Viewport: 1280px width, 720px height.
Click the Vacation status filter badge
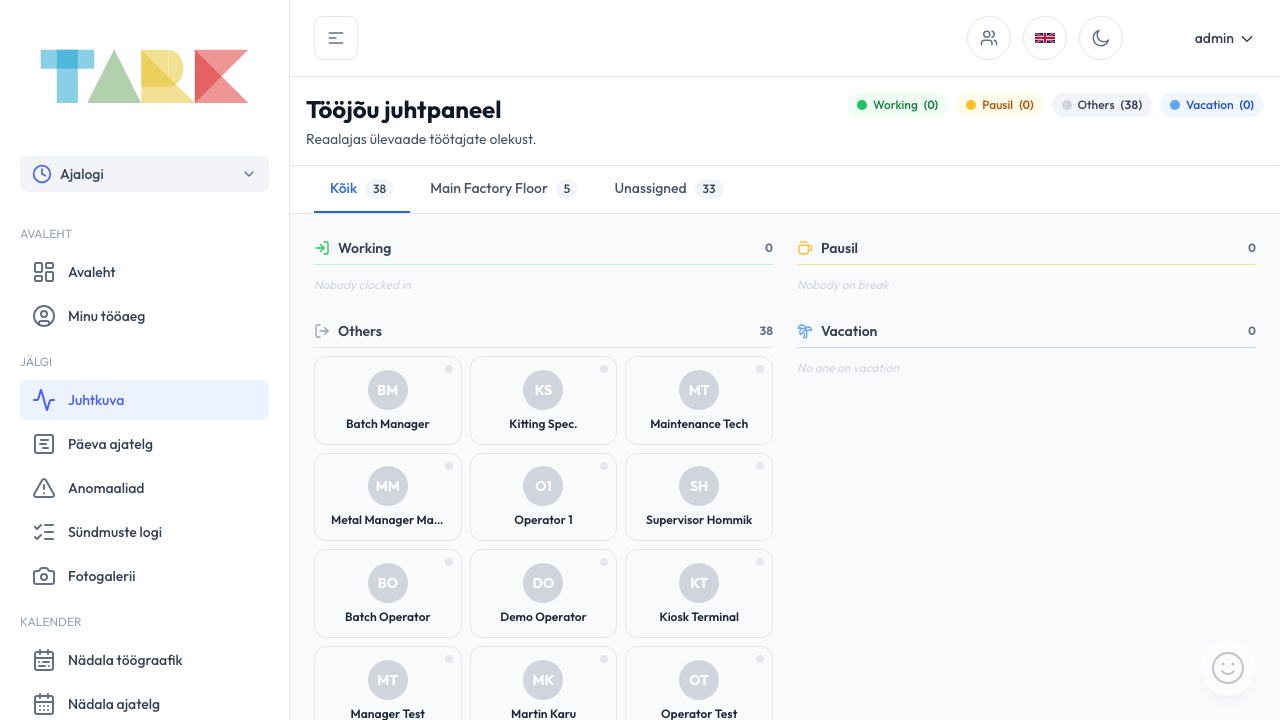tap(1211, 105)
